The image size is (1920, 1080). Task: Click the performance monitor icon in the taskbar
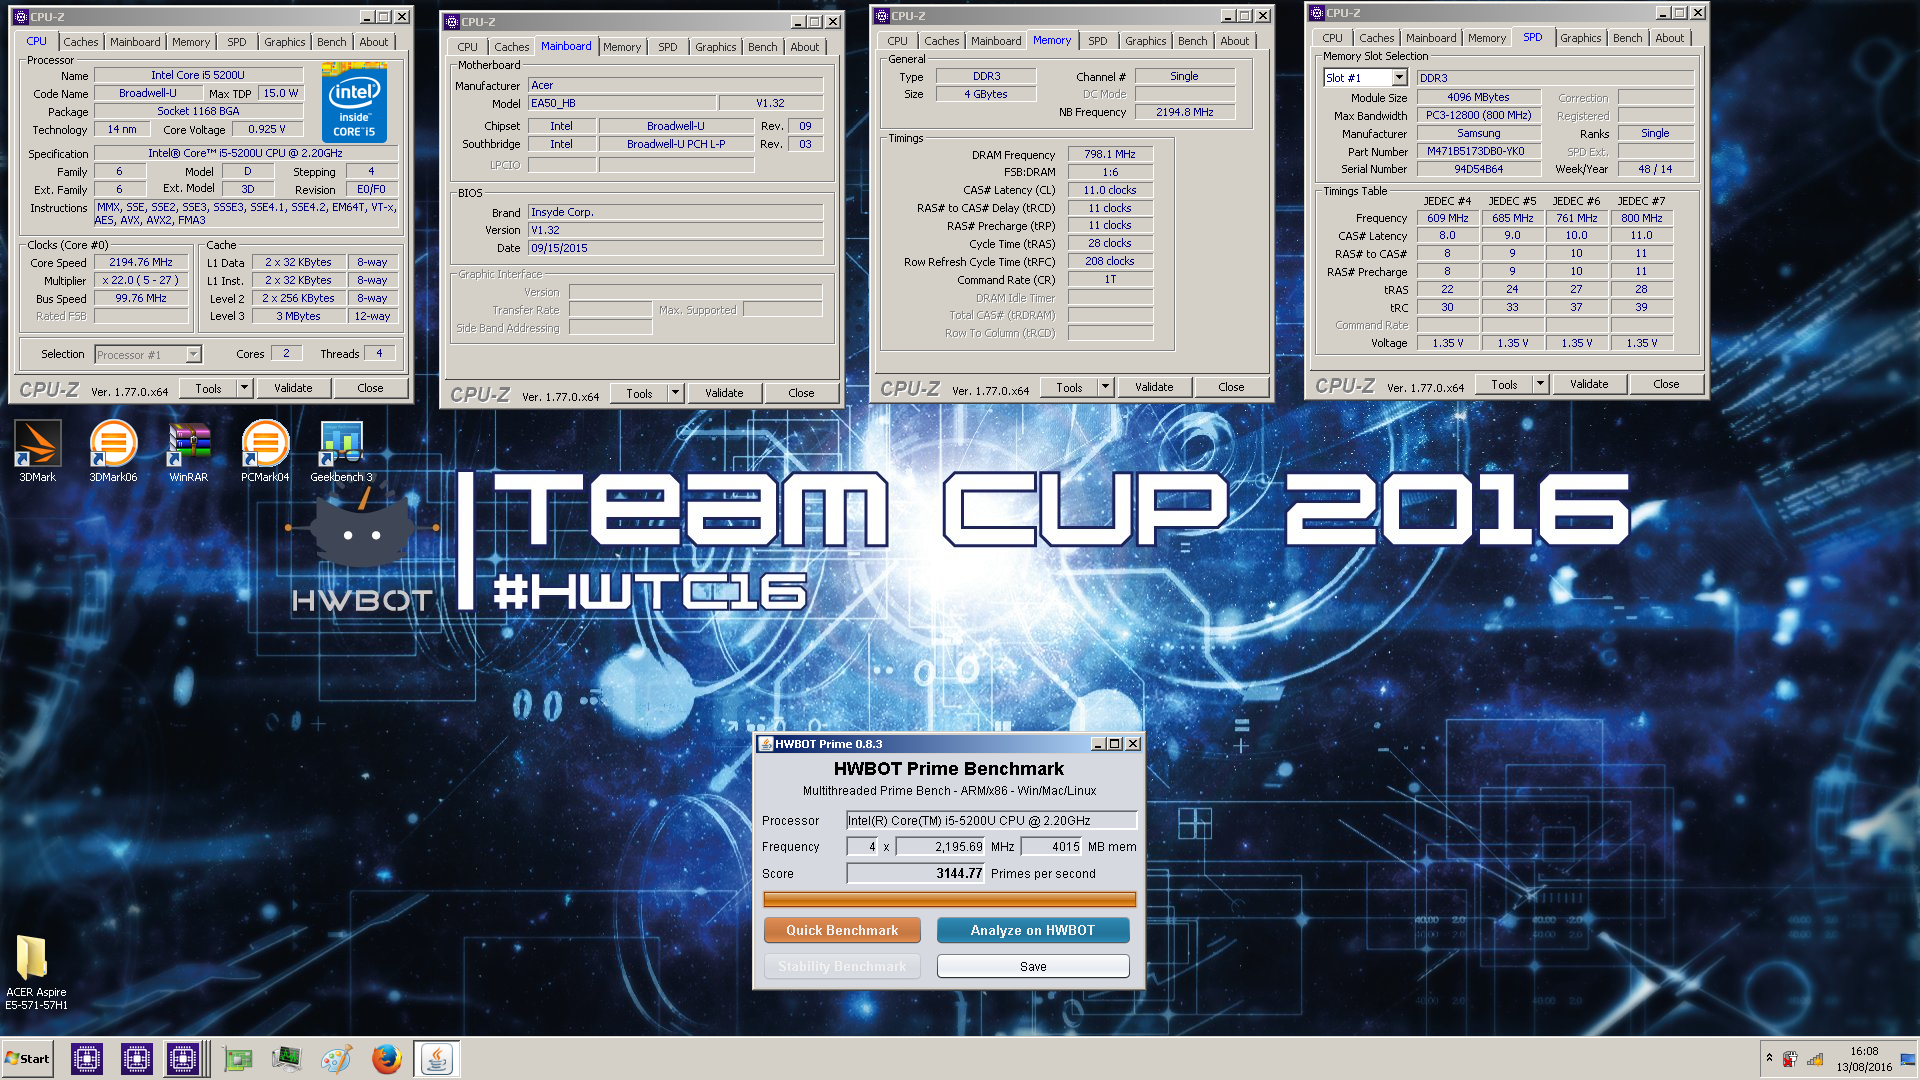286,1058
